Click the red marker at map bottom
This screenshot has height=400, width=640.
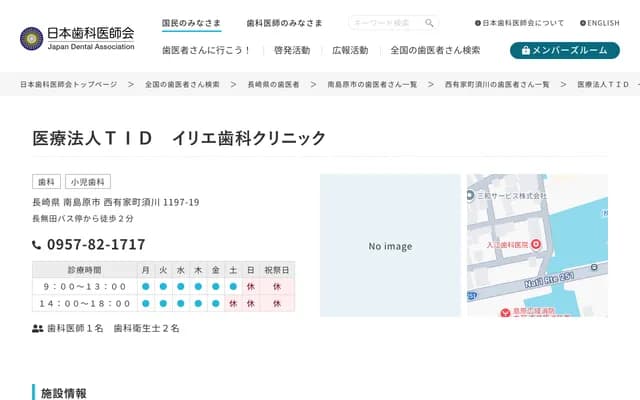503,311
